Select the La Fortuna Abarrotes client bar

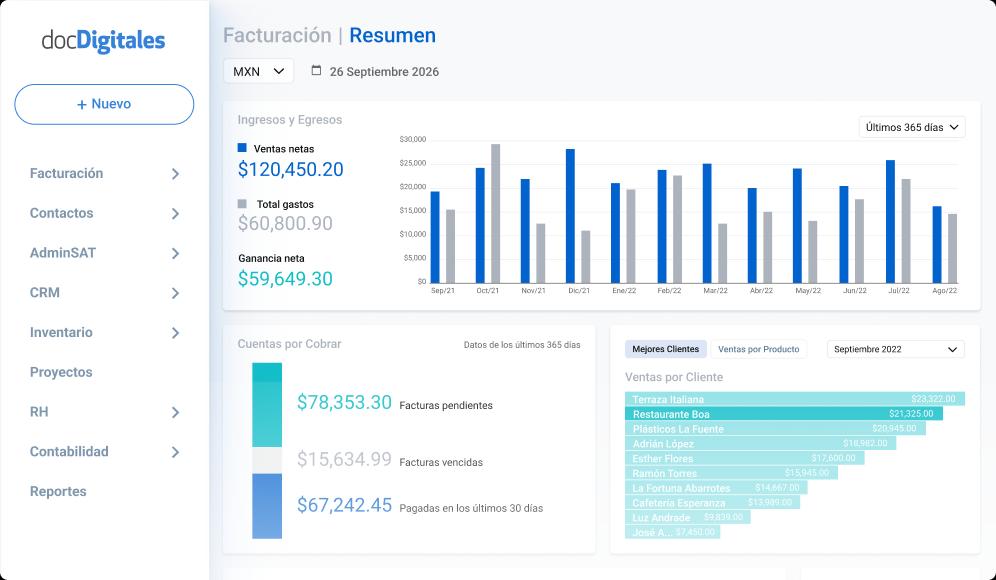717,488
